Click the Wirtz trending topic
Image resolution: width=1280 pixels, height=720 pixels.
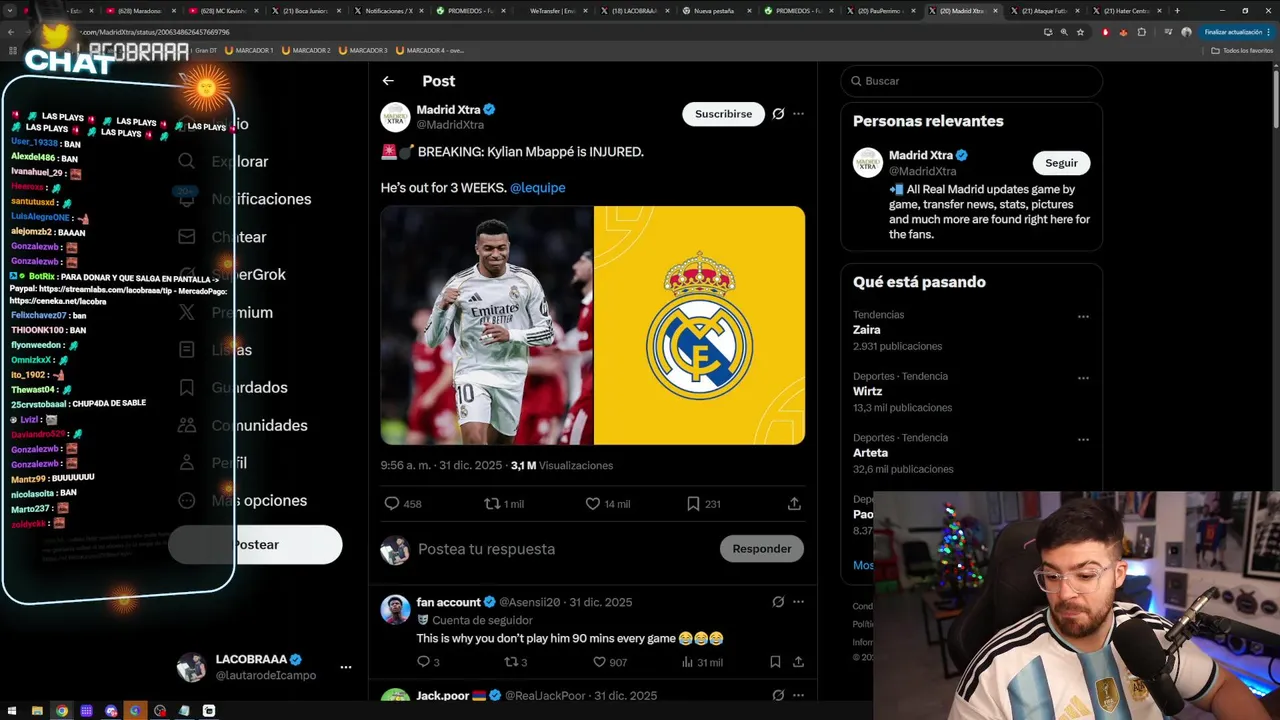[868, 391]
